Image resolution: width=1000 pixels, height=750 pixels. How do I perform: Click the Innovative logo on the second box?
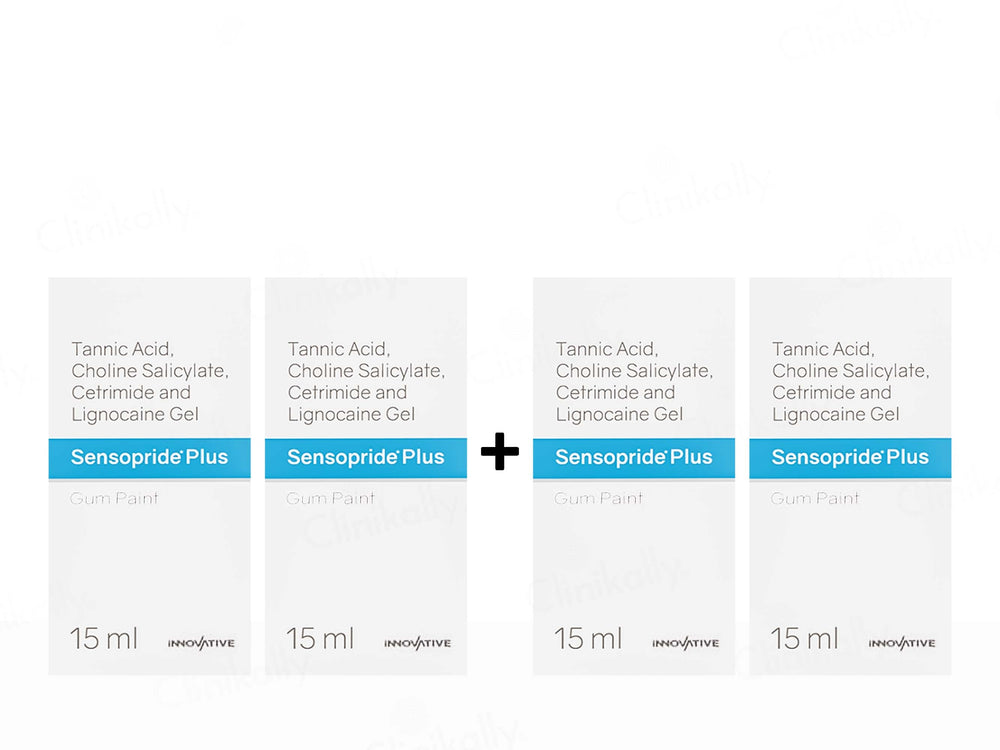coord(417,643)
